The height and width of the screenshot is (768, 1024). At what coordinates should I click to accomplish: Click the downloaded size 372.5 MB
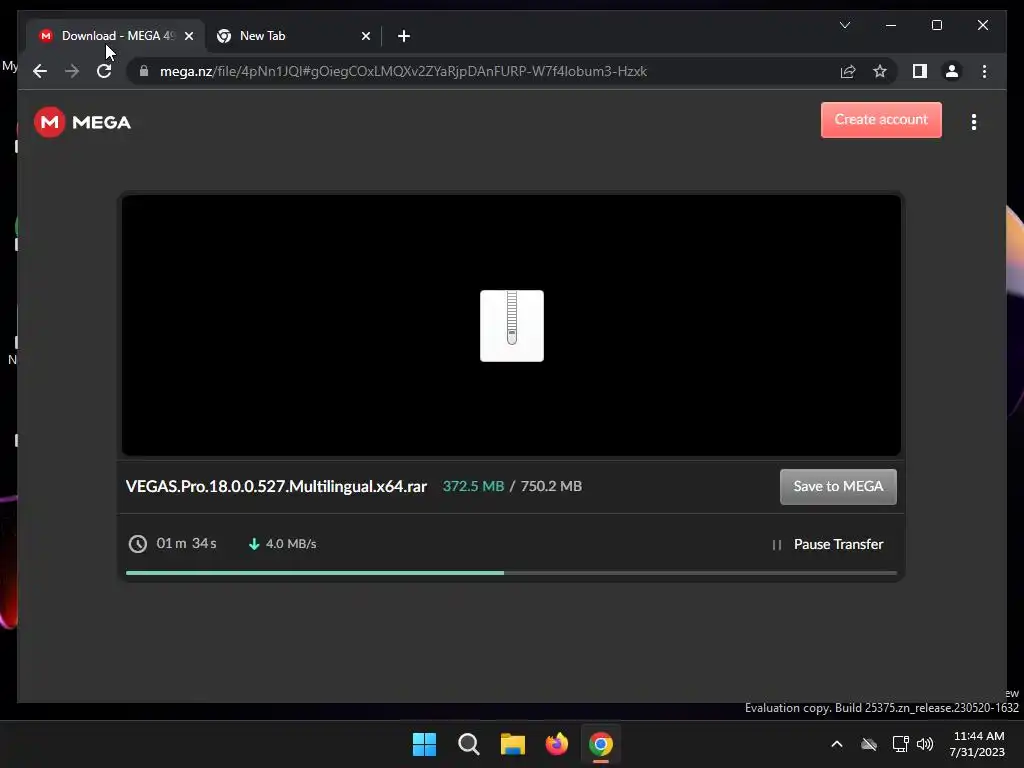click(473, 487)
